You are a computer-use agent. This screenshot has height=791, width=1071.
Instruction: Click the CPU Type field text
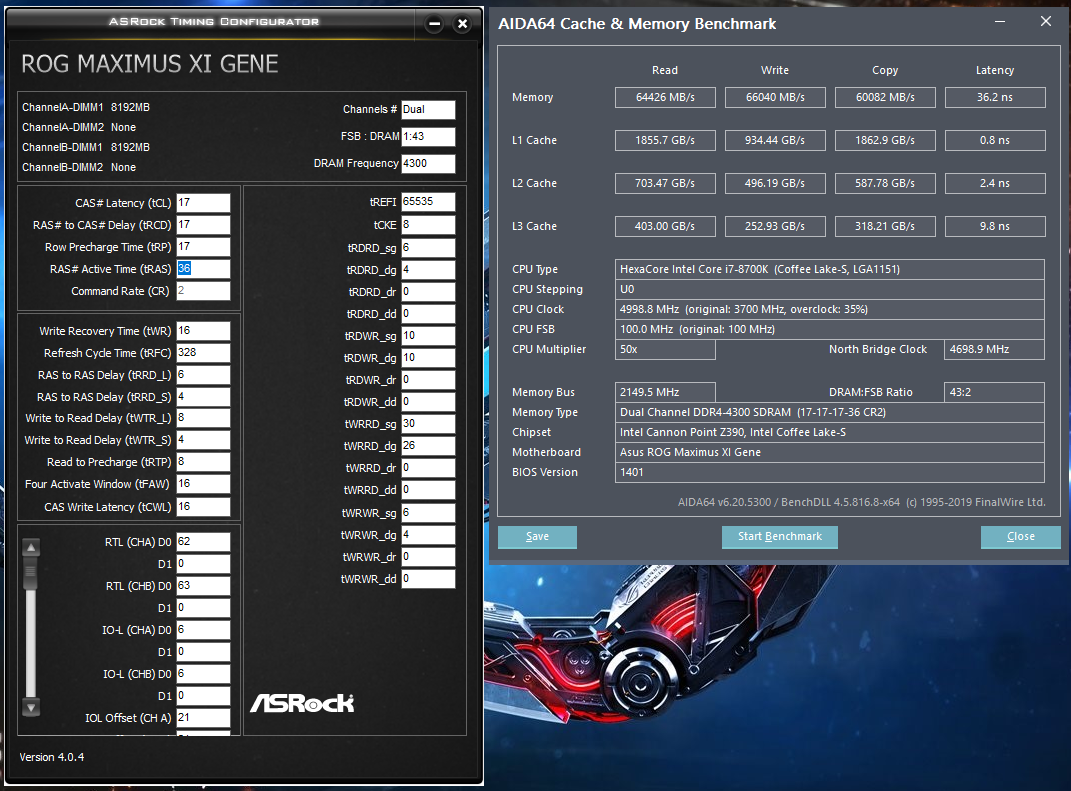pos(829,269)
